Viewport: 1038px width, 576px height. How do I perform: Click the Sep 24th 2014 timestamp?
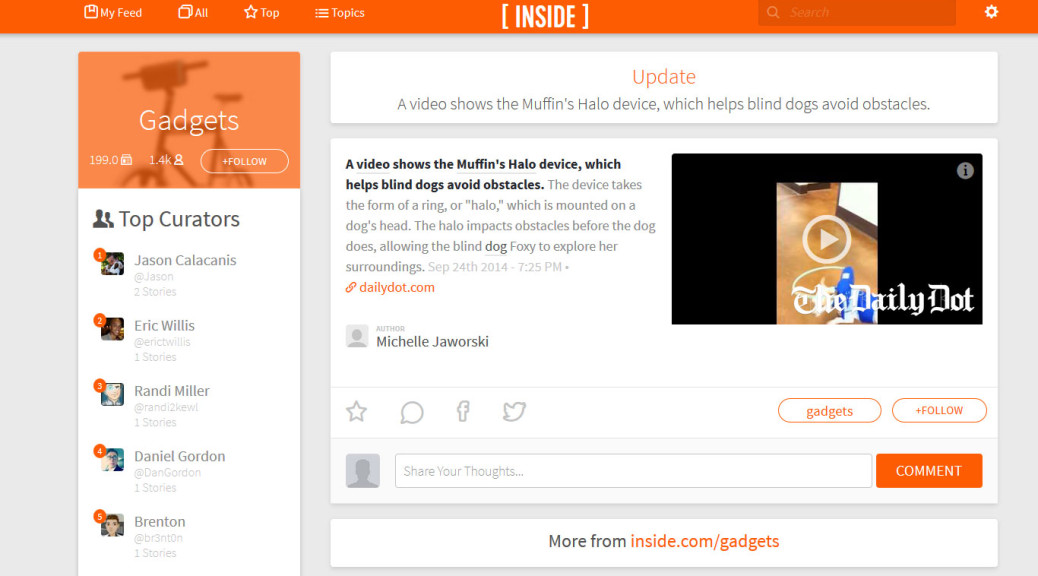pyautogui.click(x=495, y=267)
